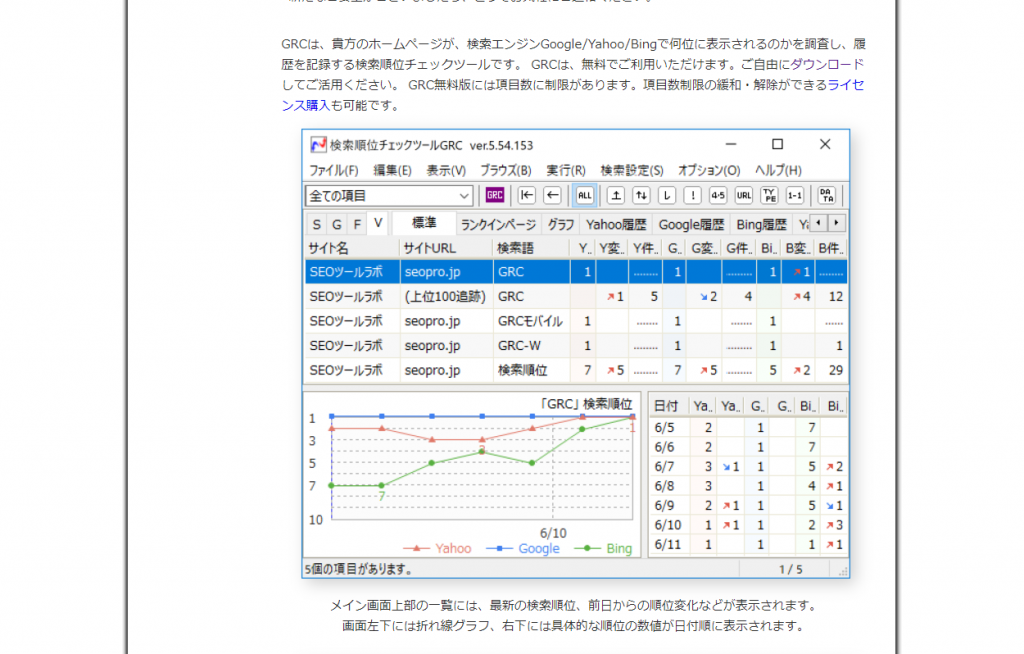Switch to the Yahoo履歴 tab

616,225
